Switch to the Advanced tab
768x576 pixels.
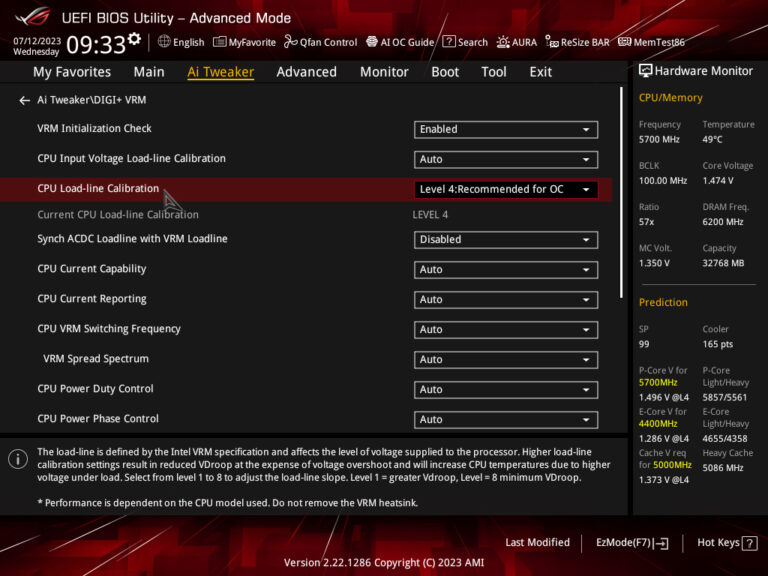(x=306, y=72)
